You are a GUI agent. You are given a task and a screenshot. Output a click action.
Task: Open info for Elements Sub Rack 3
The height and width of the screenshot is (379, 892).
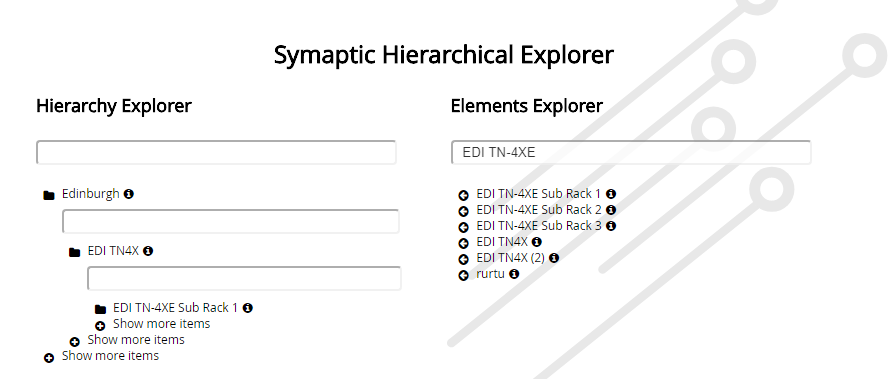[611, 226]
